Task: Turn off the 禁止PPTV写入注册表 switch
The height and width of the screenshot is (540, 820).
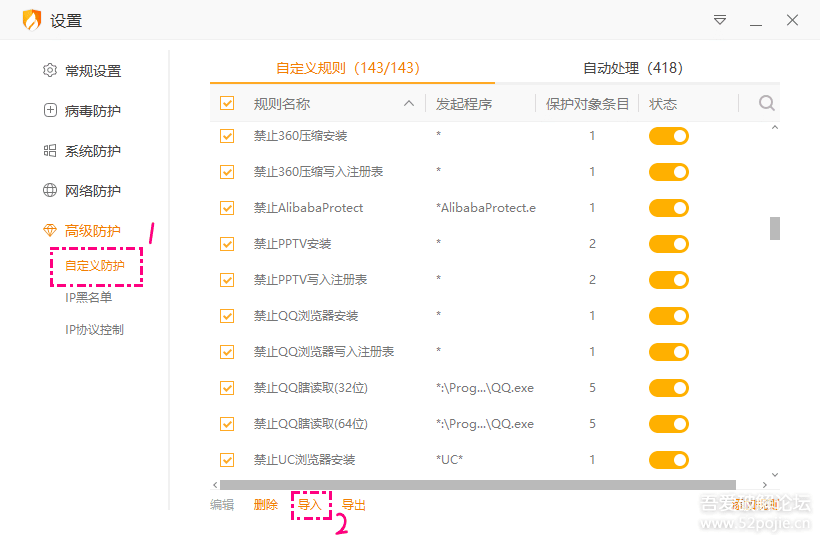Action: point(669,280)
